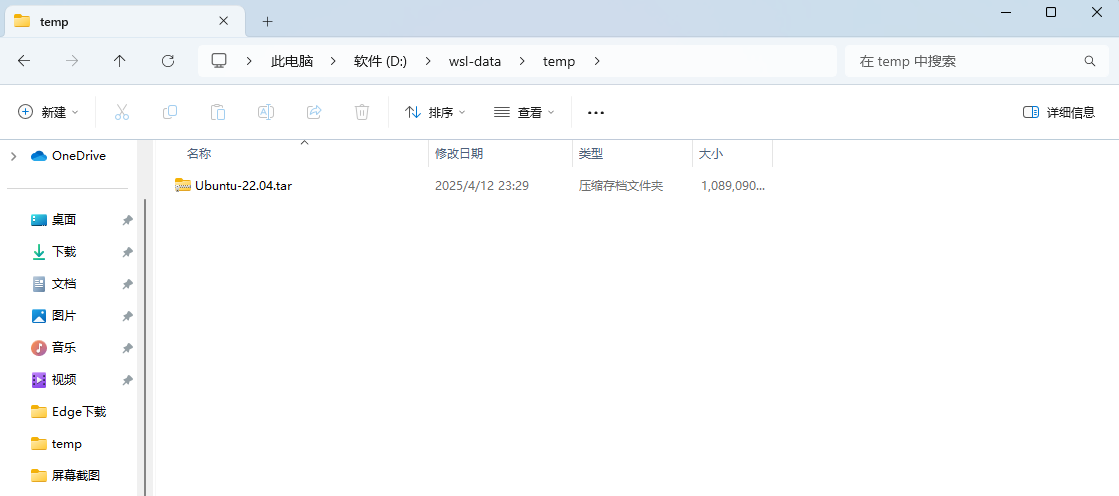Sort by 名称 column header

199,153
